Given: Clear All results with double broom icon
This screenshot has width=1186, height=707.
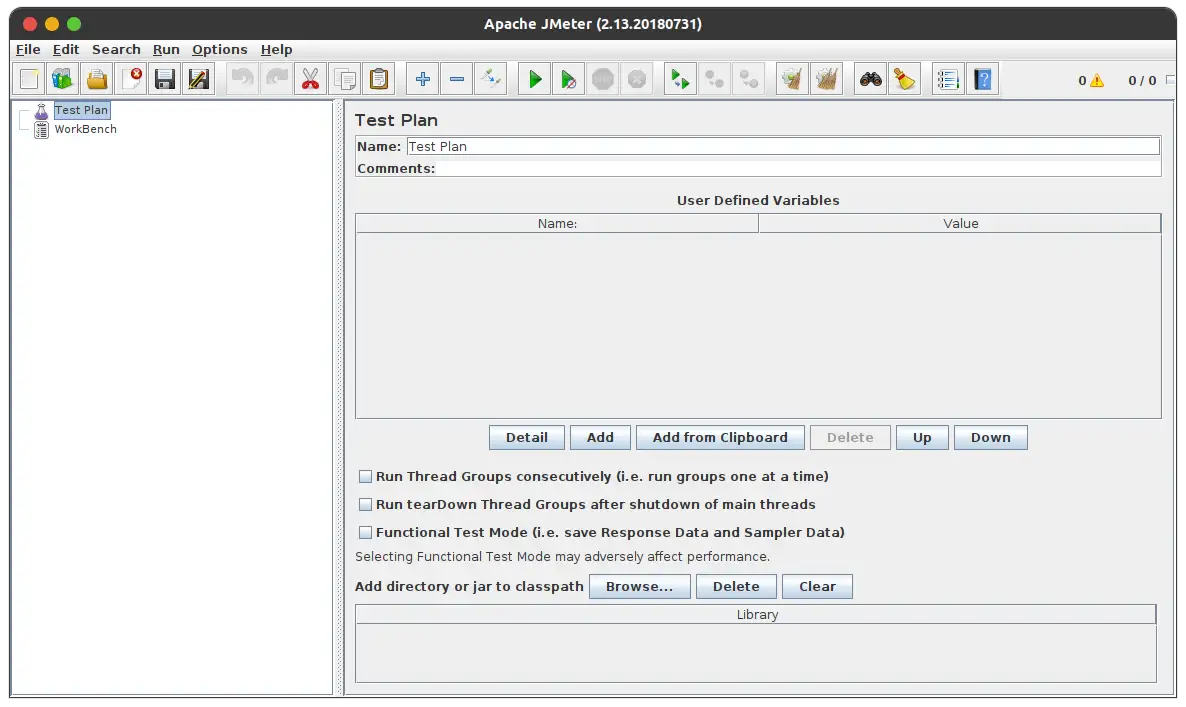Looking at the screenshot, I should 827,79.
